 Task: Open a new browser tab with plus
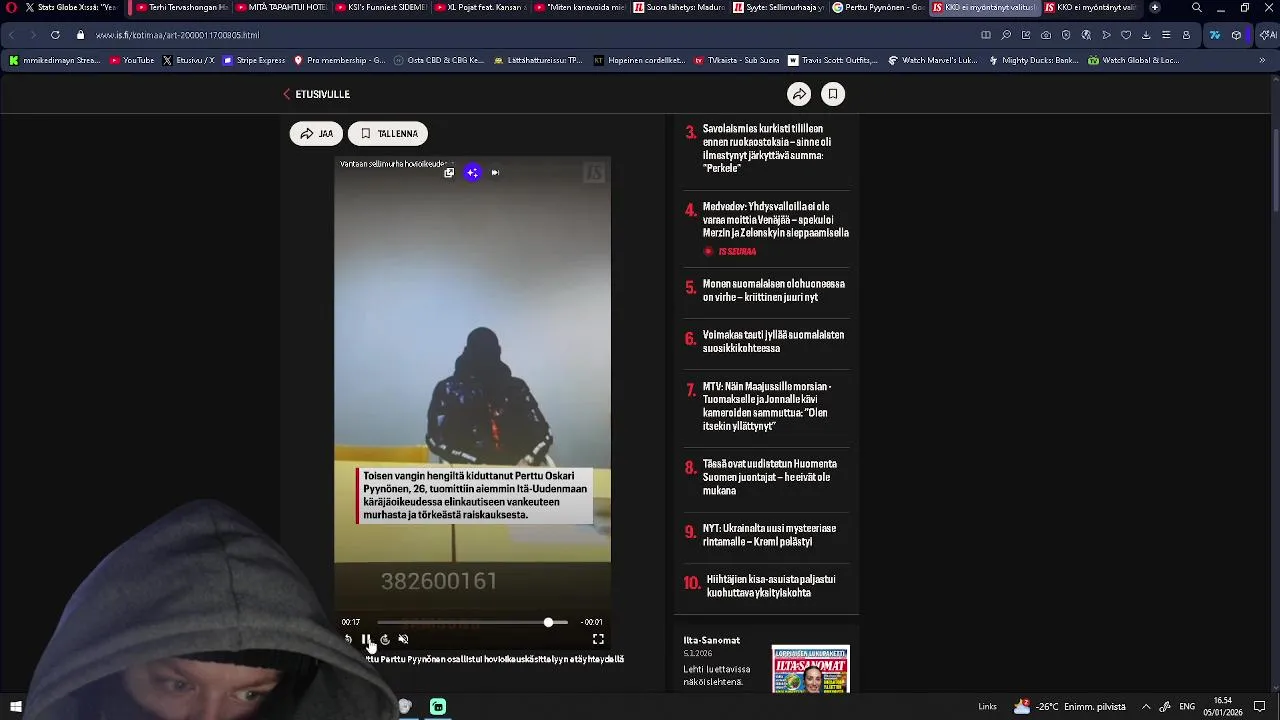point(1155,7)
